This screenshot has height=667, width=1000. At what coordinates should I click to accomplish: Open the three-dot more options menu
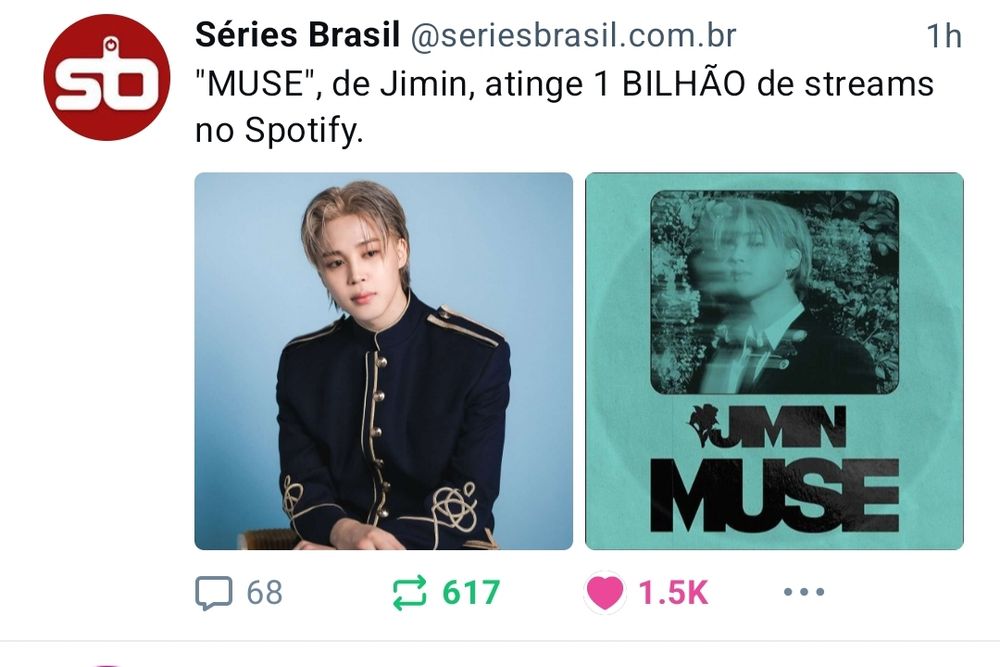pyautogui.click(x=804, y=592)
